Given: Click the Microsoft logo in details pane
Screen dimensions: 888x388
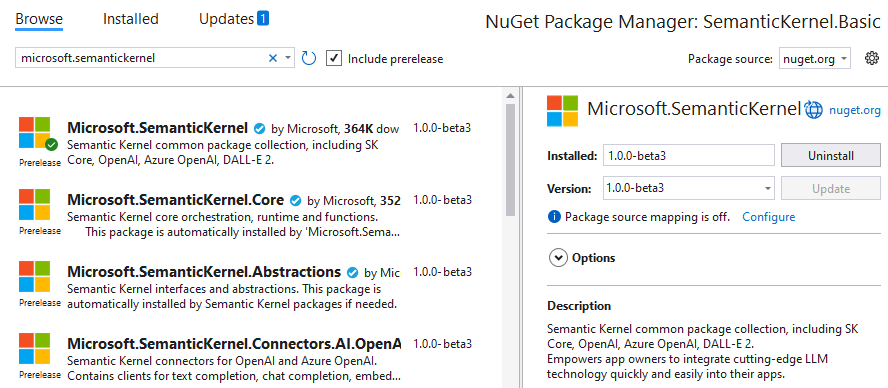Looking at the screenshot, I should tap(562, 110).
